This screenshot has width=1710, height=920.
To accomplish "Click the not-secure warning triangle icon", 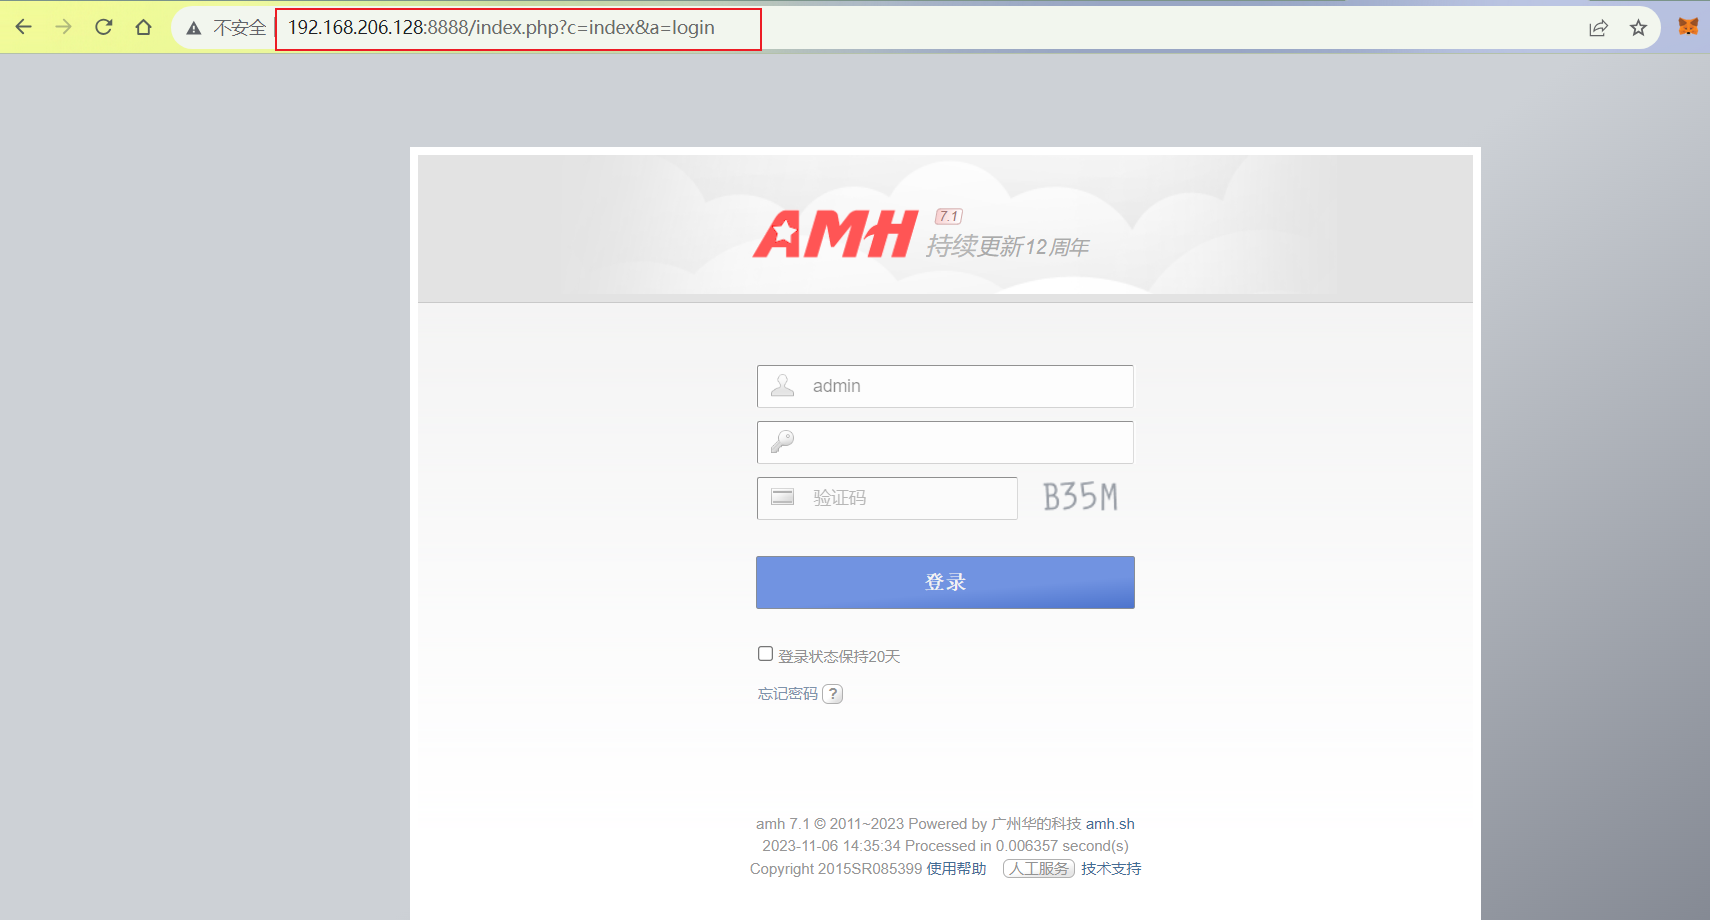I will coord(194,28).
